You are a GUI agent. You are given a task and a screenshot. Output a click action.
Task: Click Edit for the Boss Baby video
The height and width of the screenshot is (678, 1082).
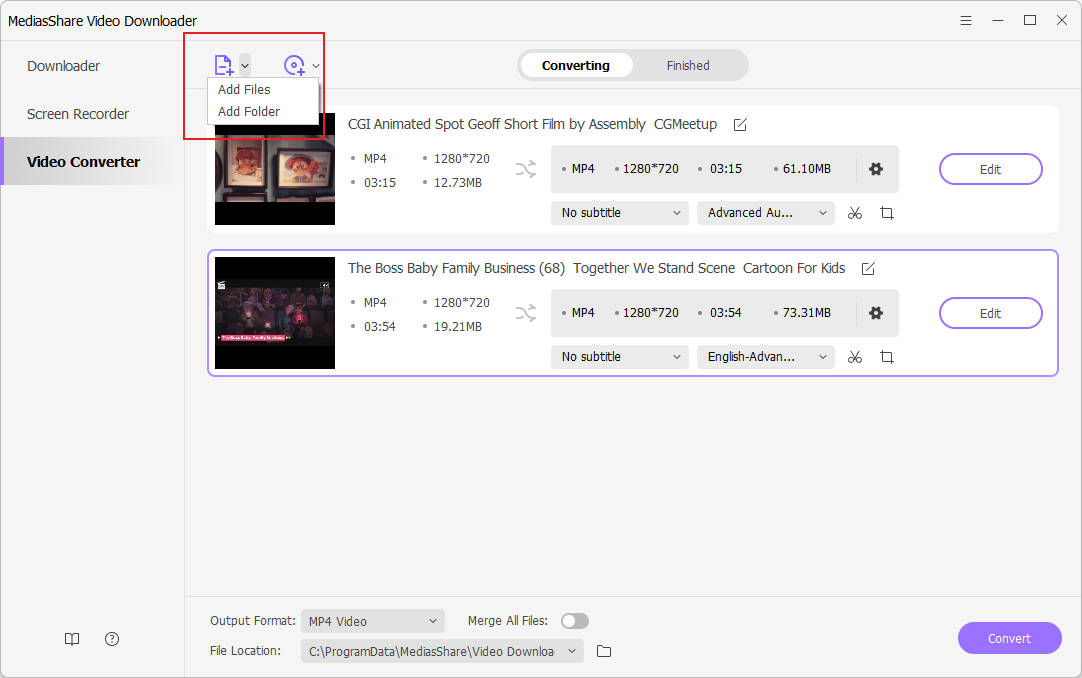[990, 313]
